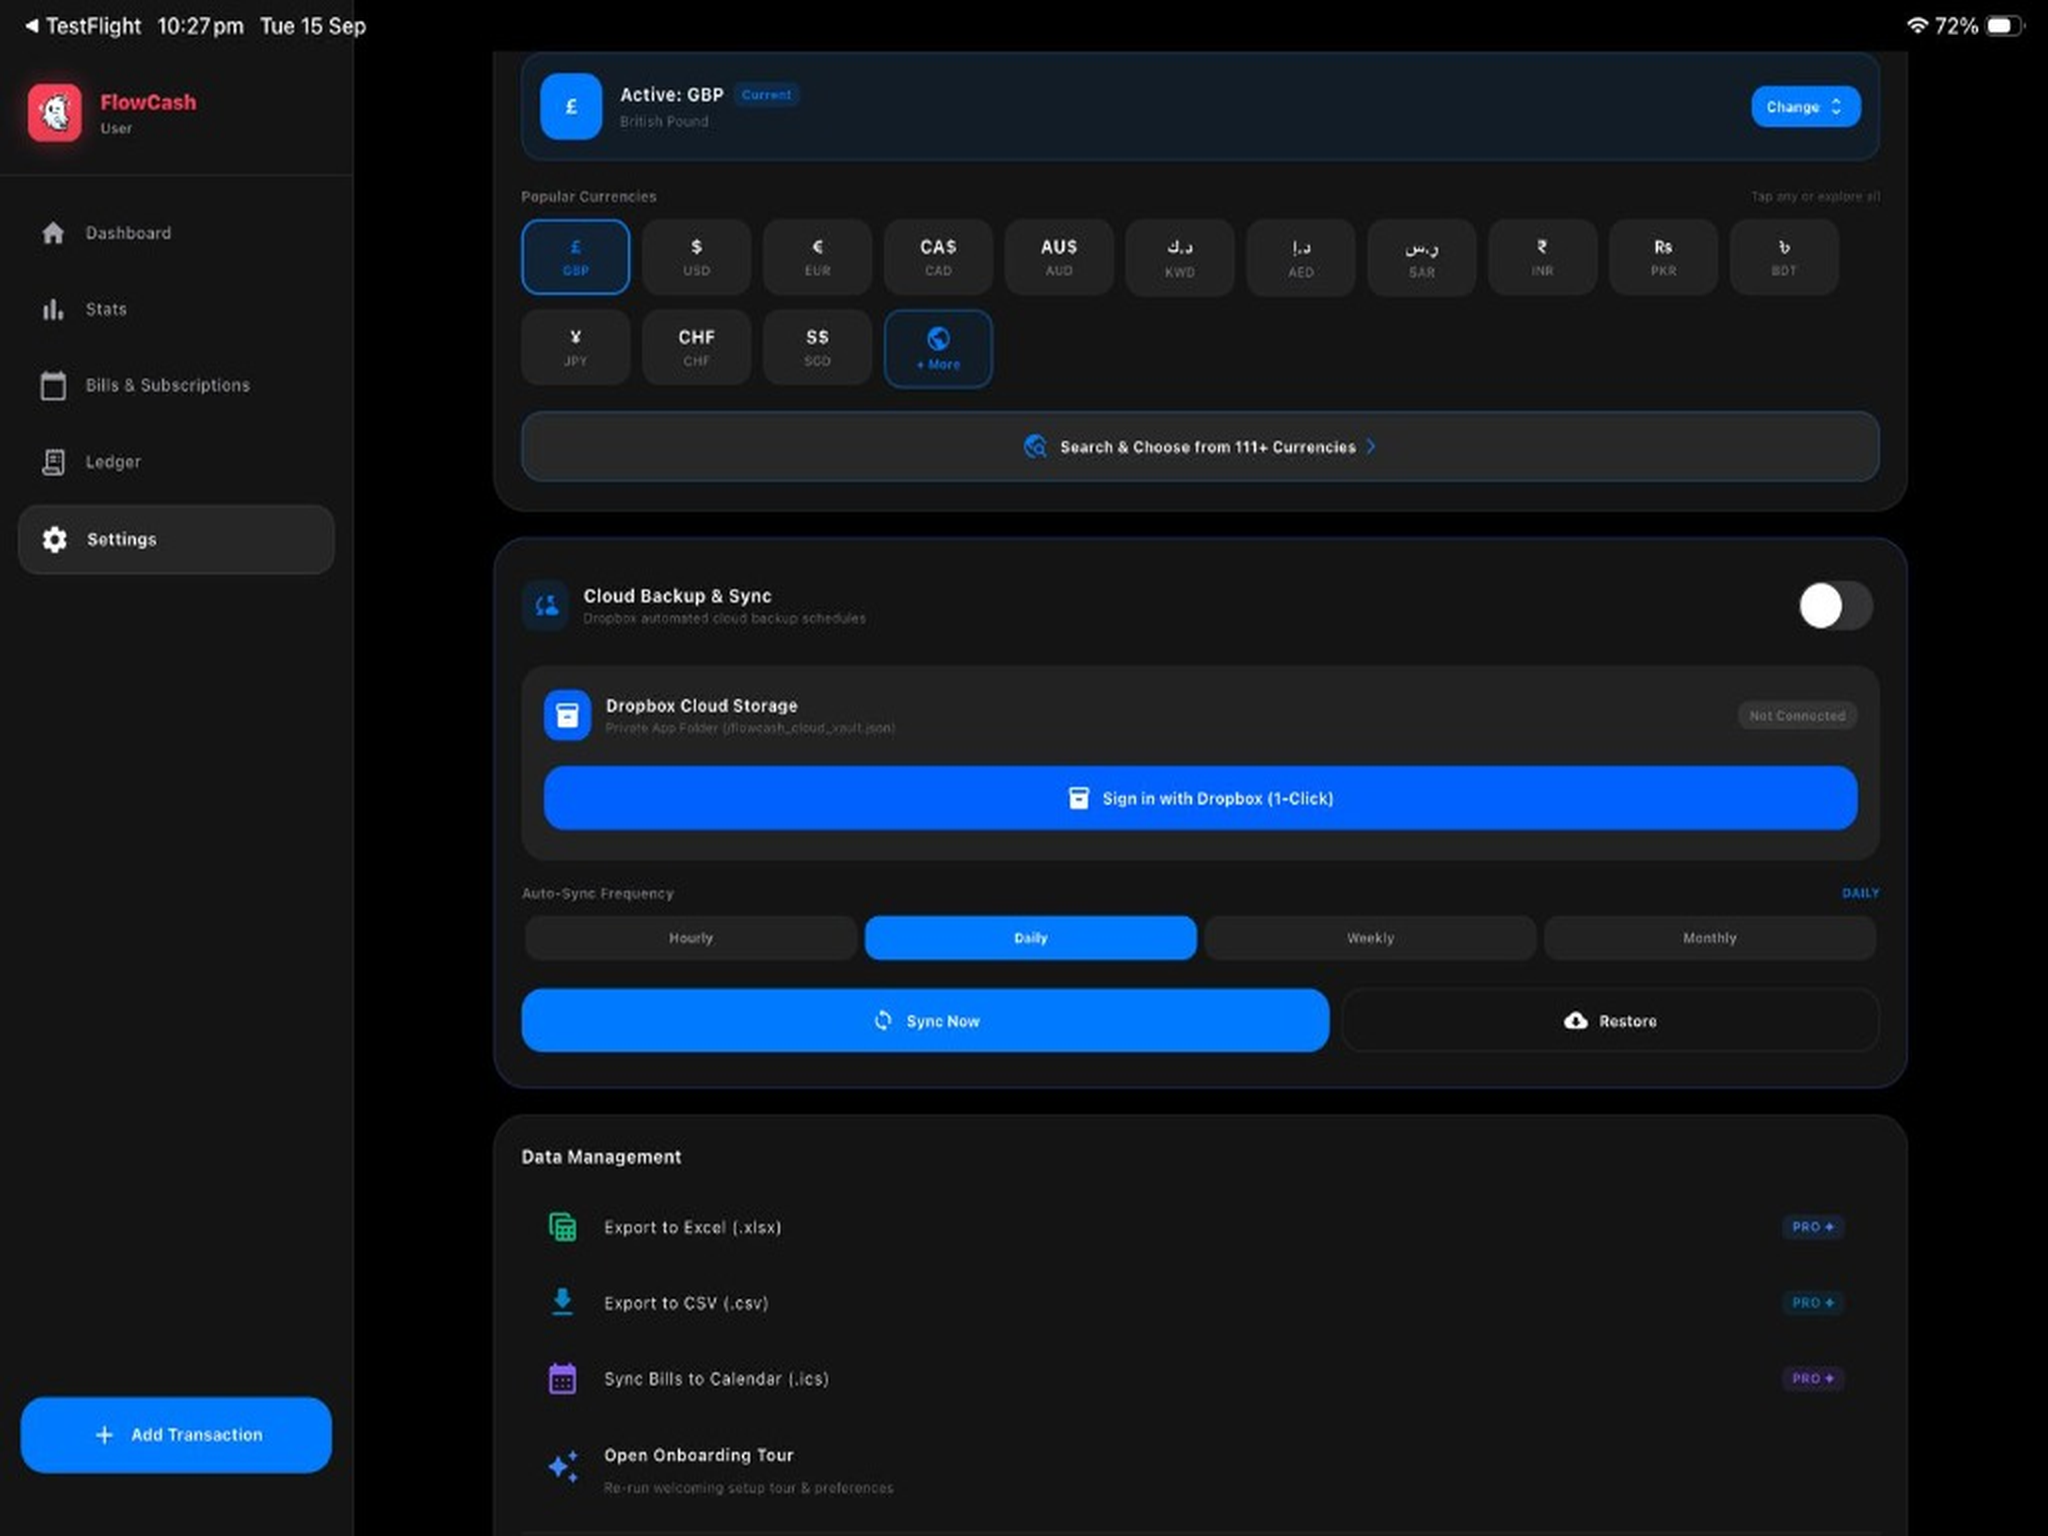Toggle the Cloud Backup & Sync switch
The width and height of the screenshot is (2048, 1536).
click(1835, 606)
